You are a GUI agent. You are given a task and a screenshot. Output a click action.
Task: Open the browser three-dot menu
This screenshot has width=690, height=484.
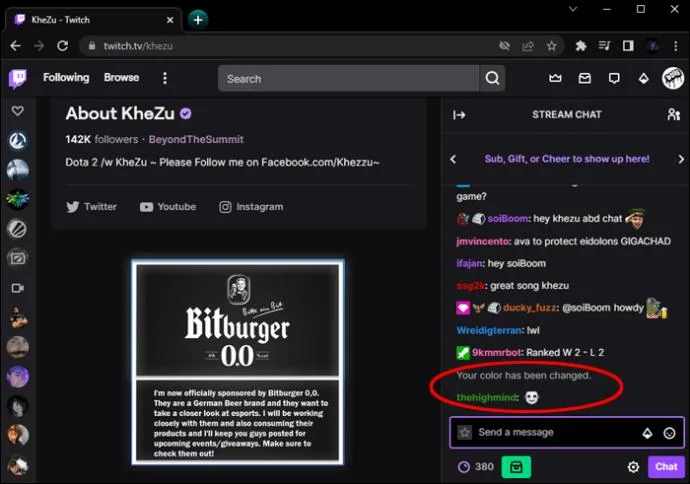[675, 46]
